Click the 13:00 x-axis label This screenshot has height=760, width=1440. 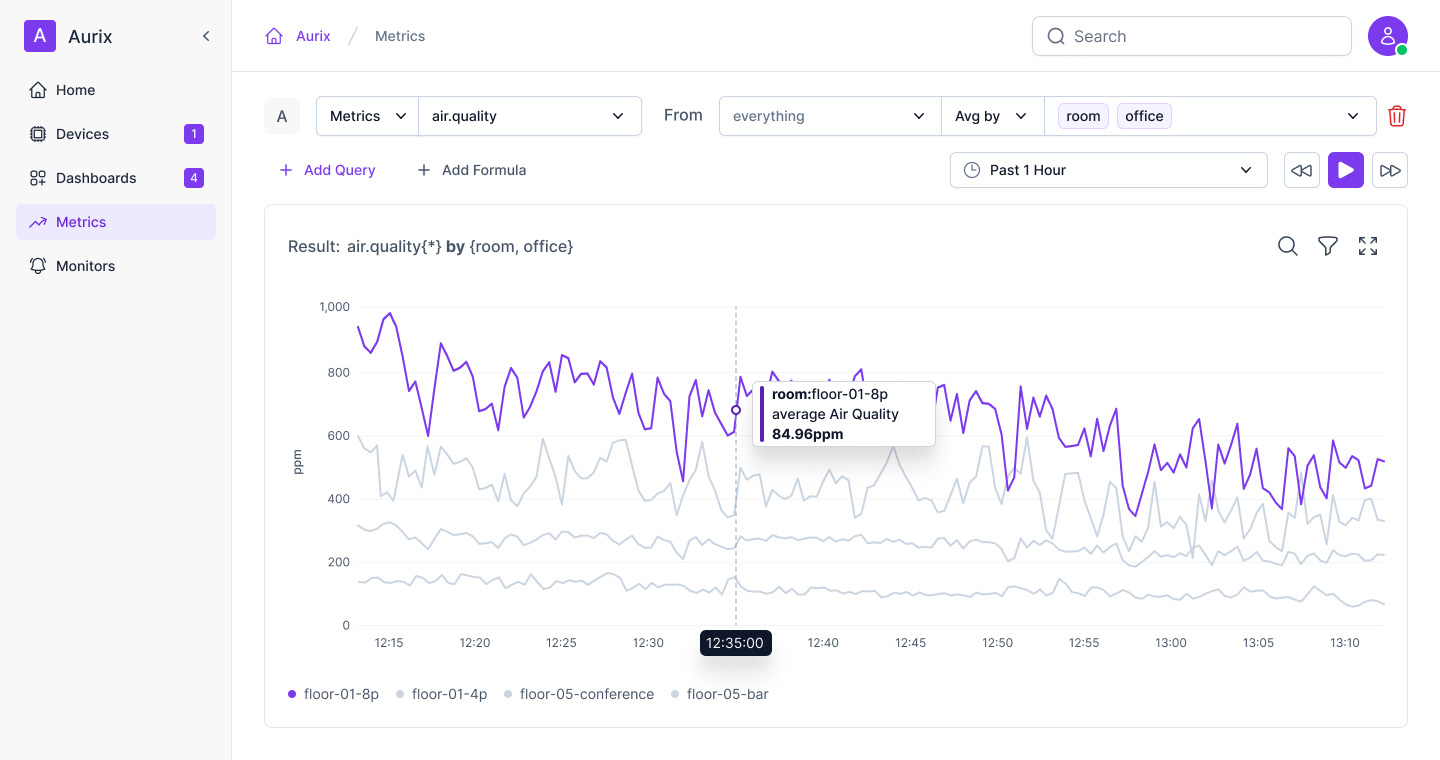pyautogui.click(x=1171, y=643)
